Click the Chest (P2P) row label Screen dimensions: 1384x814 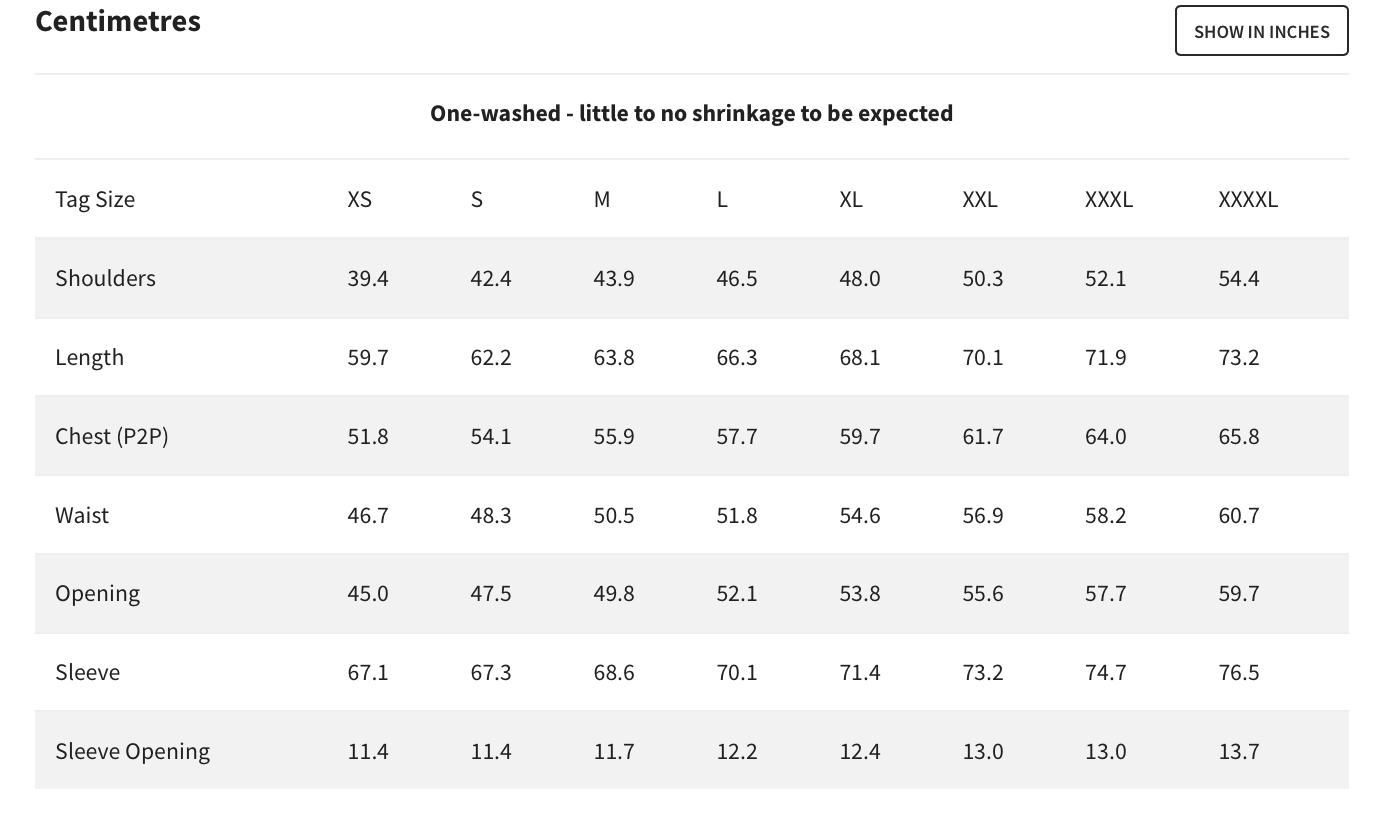coord(112,436)
